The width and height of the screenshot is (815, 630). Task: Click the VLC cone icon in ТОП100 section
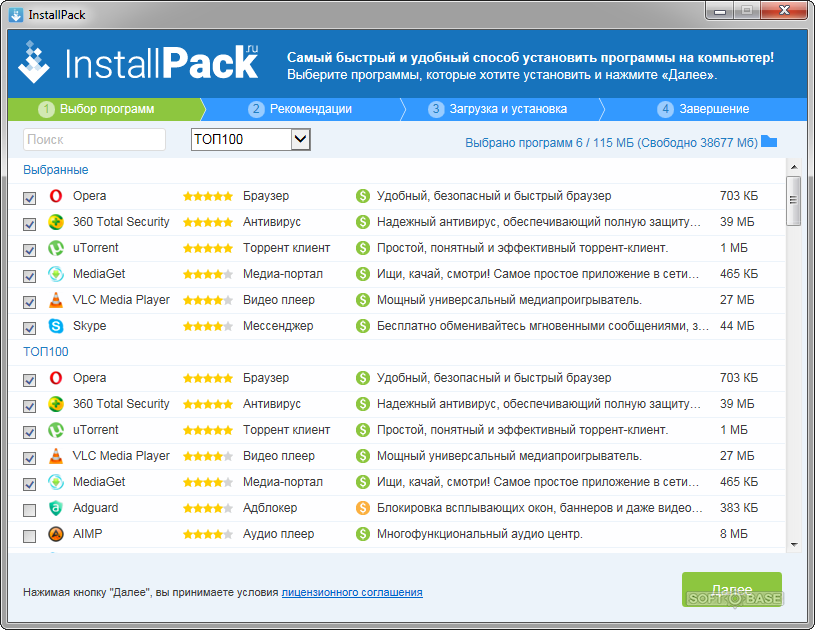click(x=56, y=456)
